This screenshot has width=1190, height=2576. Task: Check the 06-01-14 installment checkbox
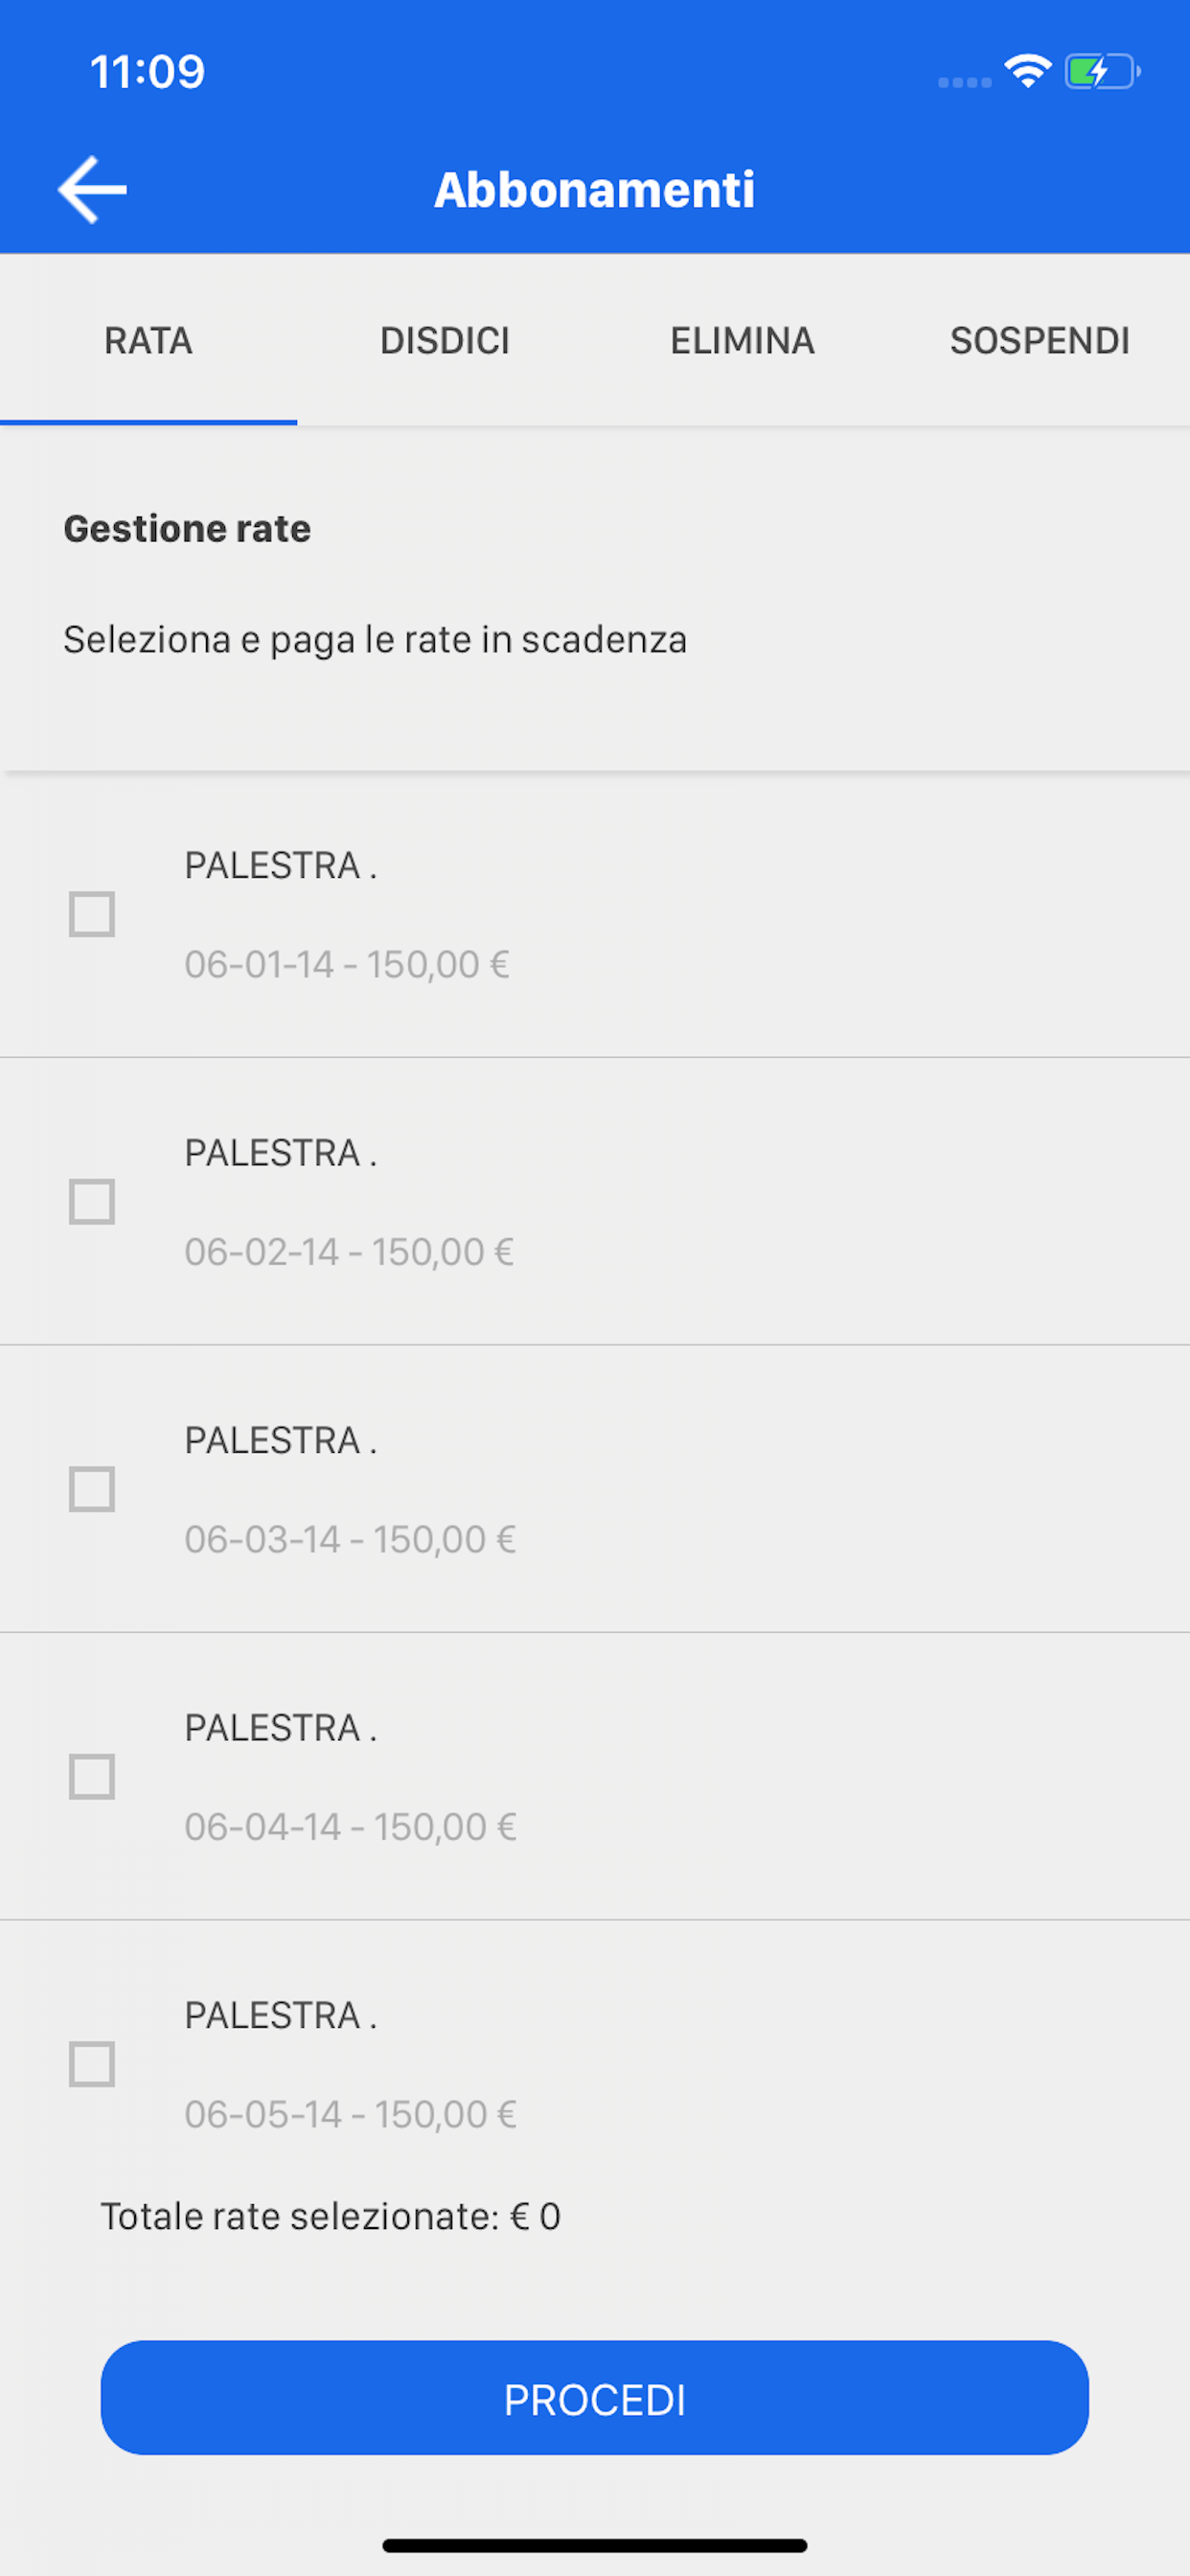click(x=92, y=914)
